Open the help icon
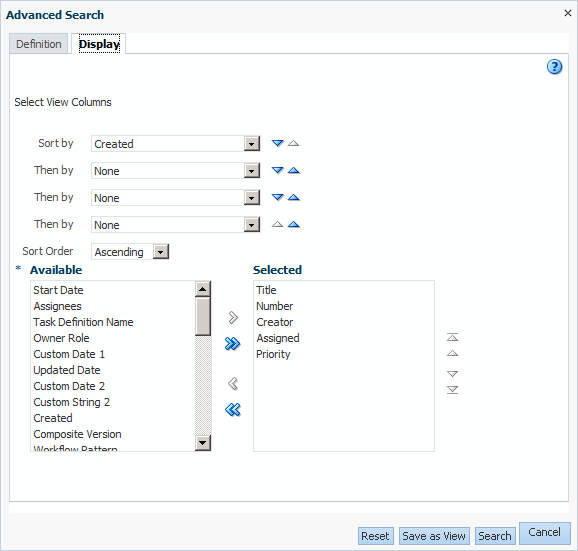 [554, 67]
